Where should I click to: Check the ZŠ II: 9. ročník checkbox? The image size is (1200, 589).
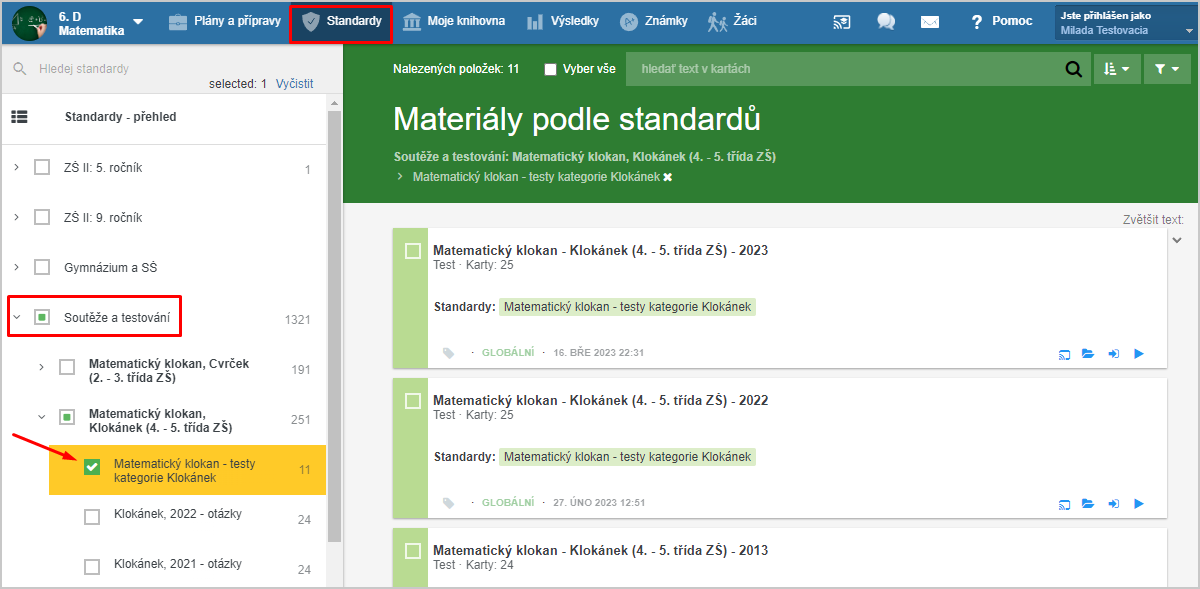42,217
